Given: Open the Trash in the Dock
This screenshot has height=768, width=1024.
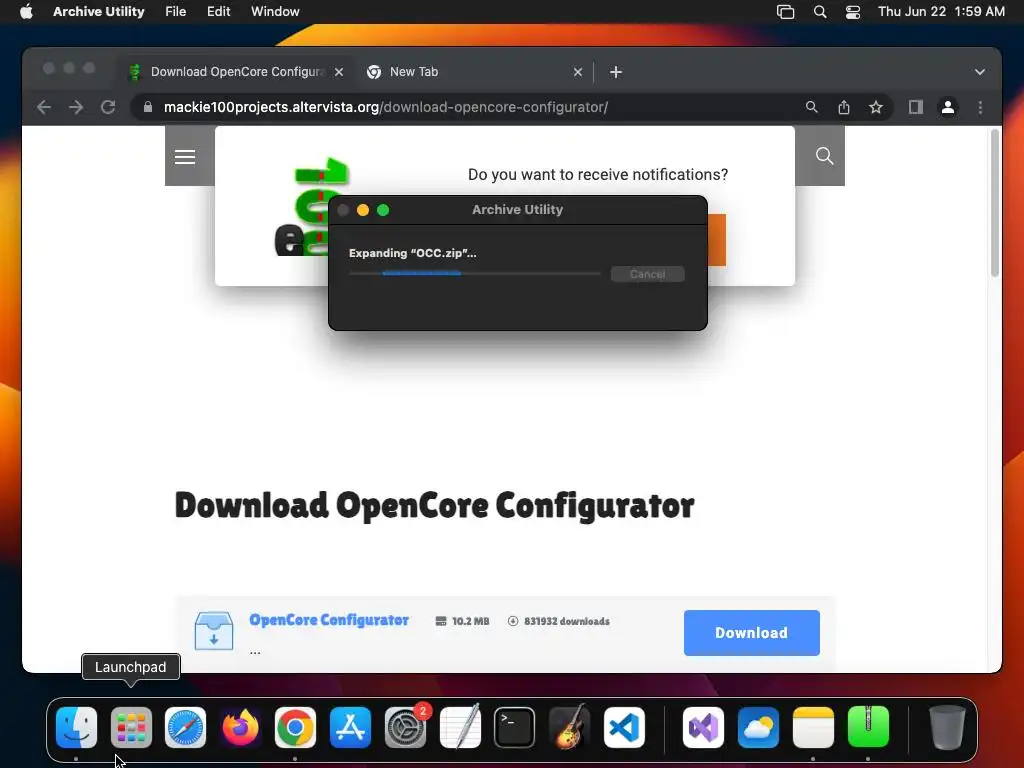Looking at the screenshot, I should (947, 727).
